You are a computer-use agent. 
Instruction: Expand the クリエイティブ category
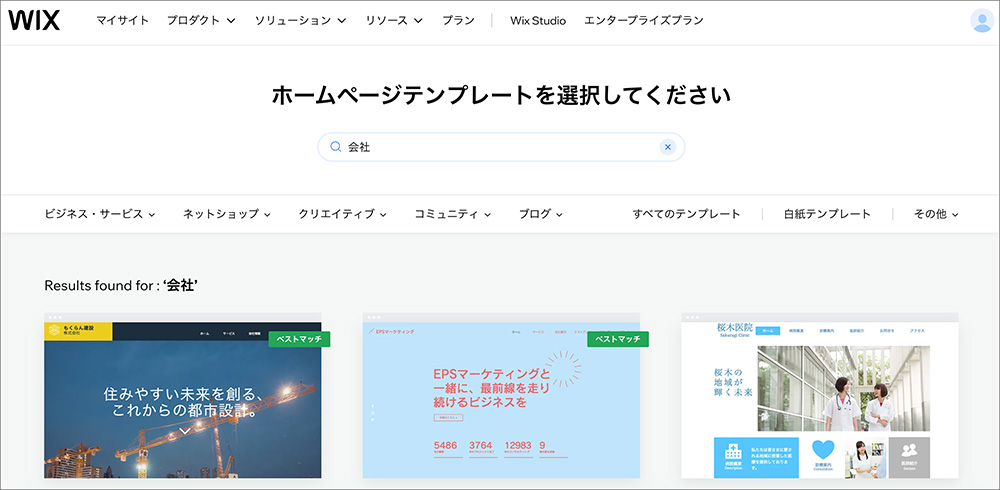click(x=342, y=214)
